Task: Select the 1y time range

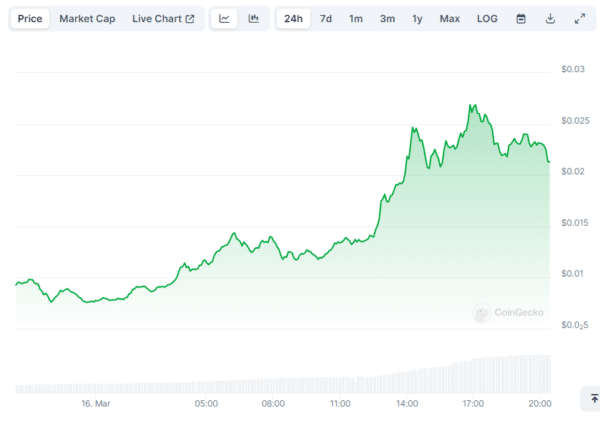Action: pos(417,19)
